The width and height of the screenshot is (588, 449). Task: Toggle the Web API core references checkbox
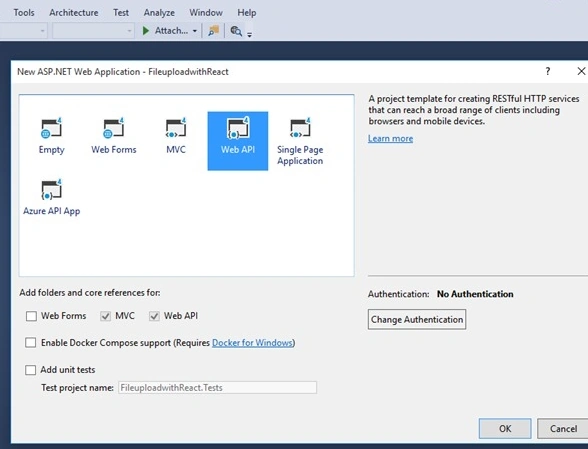point(154,316)
